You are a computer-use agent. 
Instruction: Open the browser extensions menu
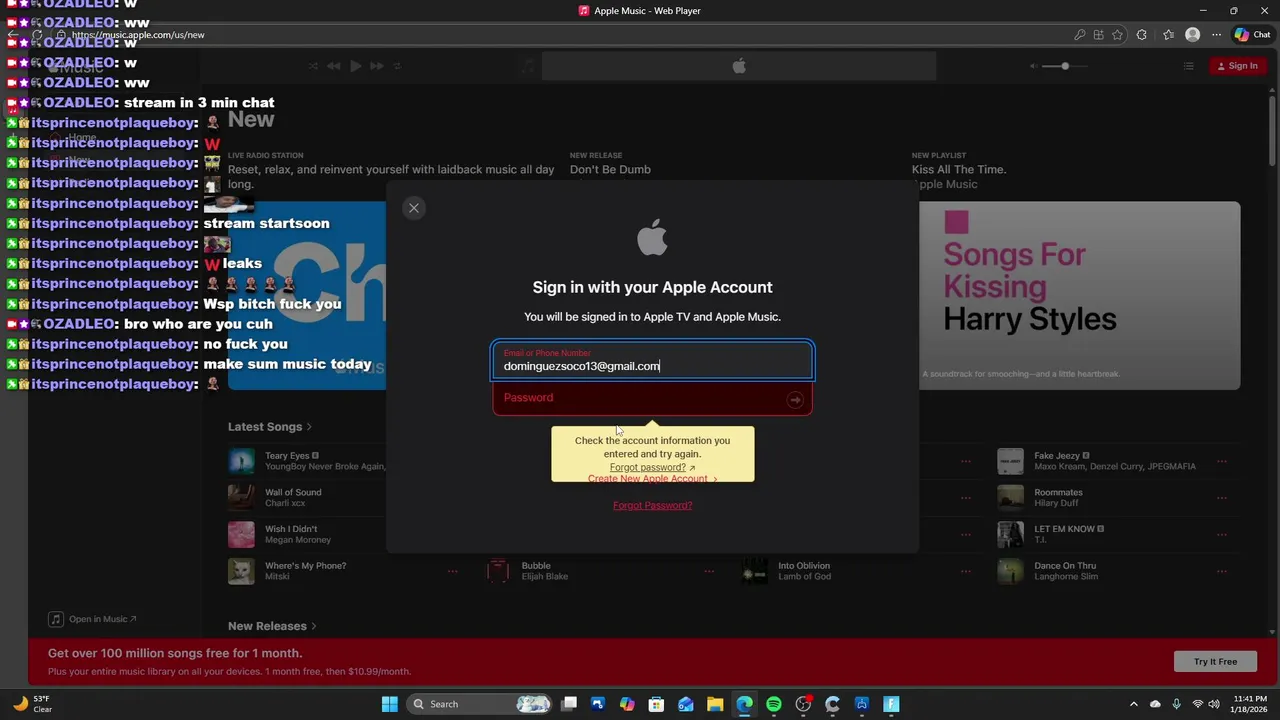1142,35
